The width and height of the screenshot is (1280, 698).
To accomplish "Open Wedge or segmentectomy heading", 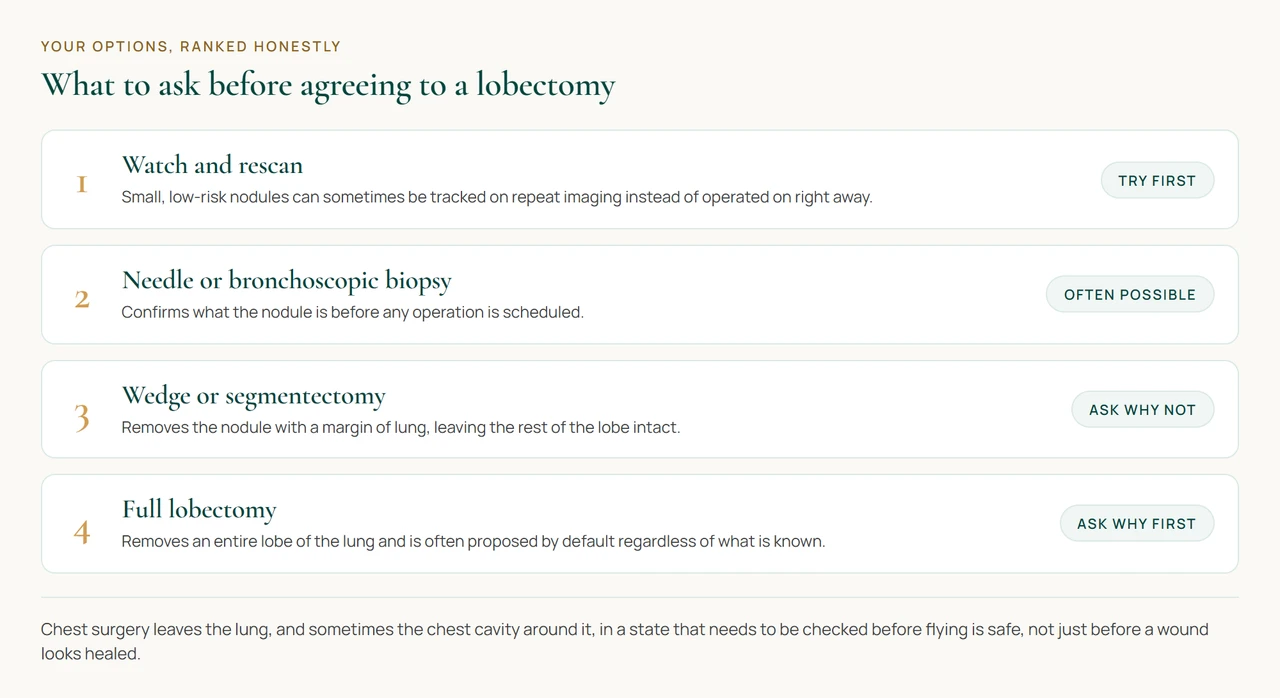I will [254, 395].
